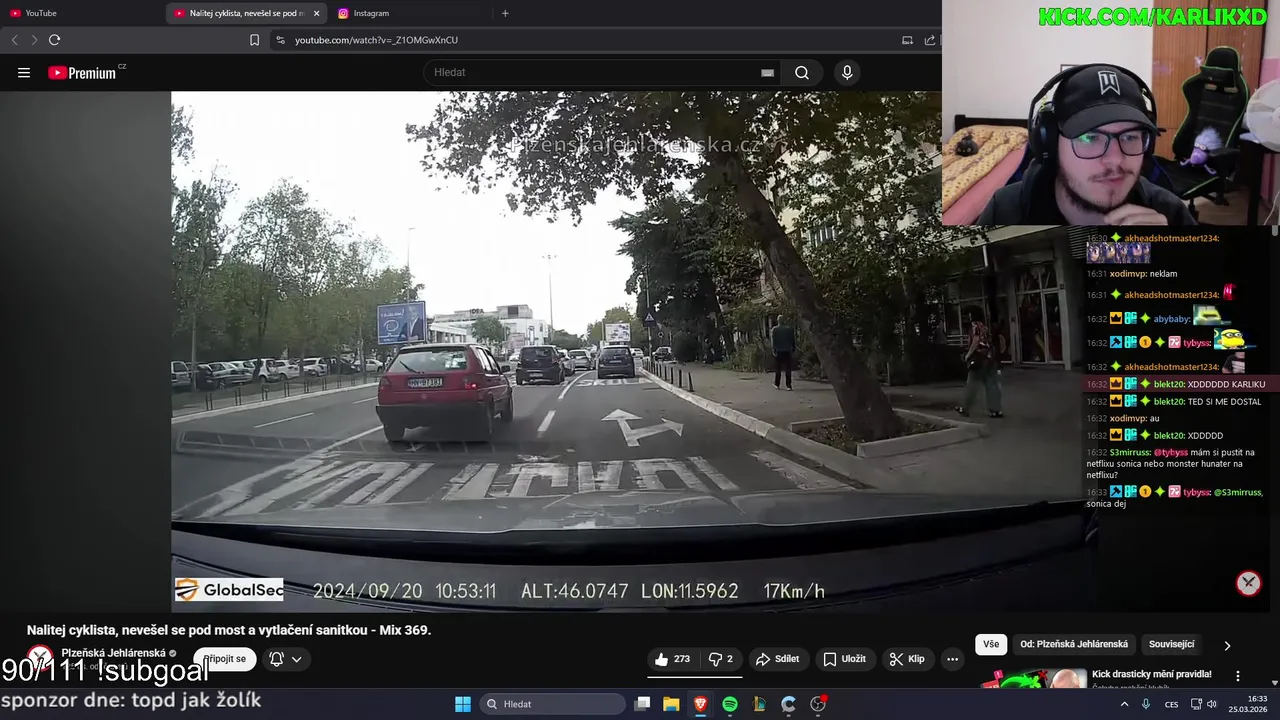Viewport: 1280px width, 720px height.
Task: Close the Nalitej cyklista tab
Action: 317,13
